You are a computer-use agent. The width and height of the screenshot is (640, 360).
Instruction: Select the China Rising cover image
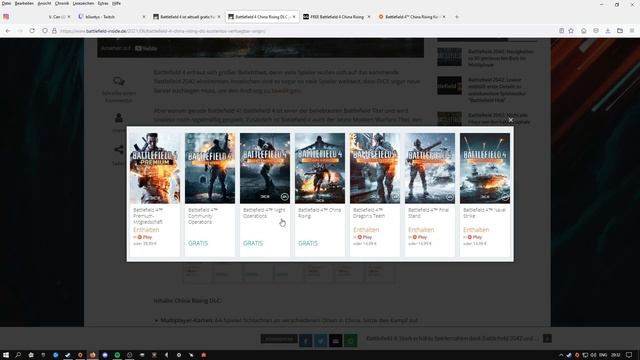[320, 168]
